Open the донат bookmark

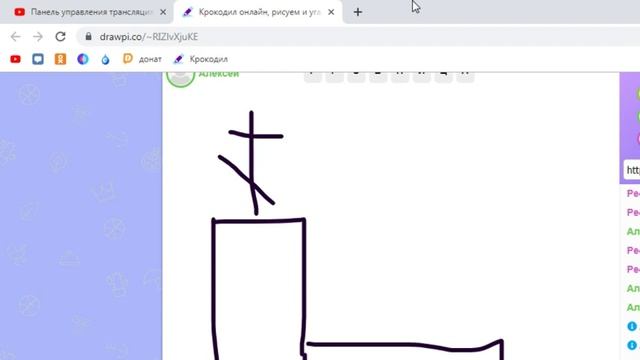pos(142,59)
